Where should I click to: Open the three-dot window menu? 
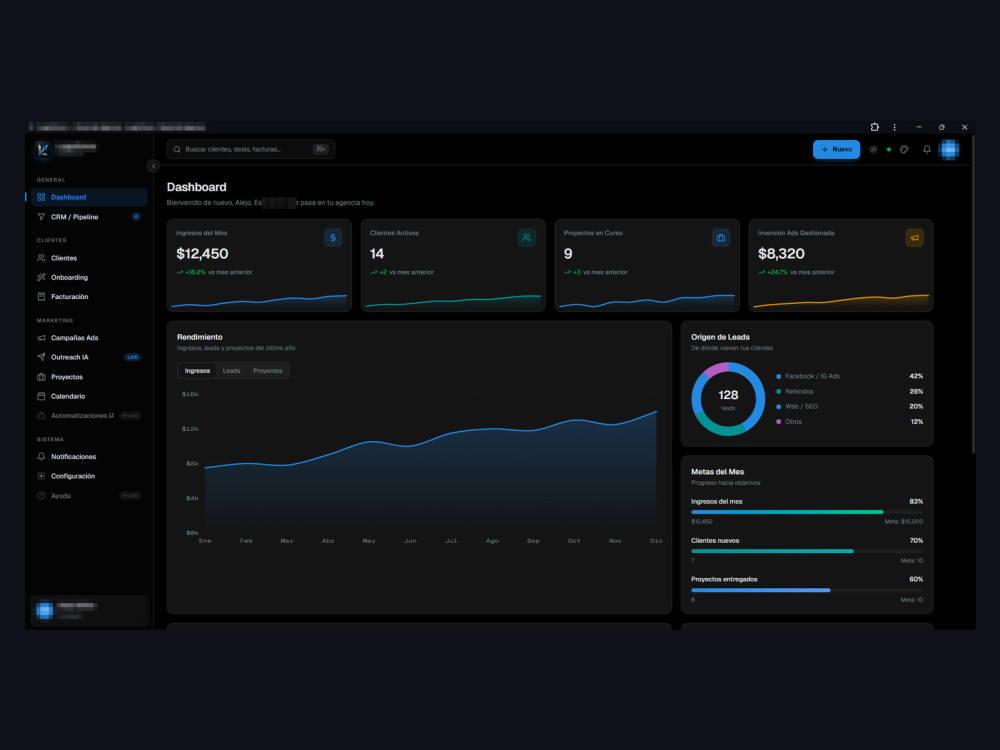click(894, 127)
